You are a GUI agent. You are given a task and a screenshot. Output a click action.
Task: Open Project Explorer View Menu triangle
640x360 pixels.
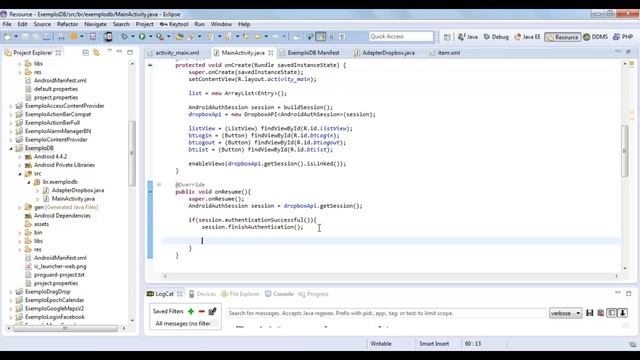point(109,52)
